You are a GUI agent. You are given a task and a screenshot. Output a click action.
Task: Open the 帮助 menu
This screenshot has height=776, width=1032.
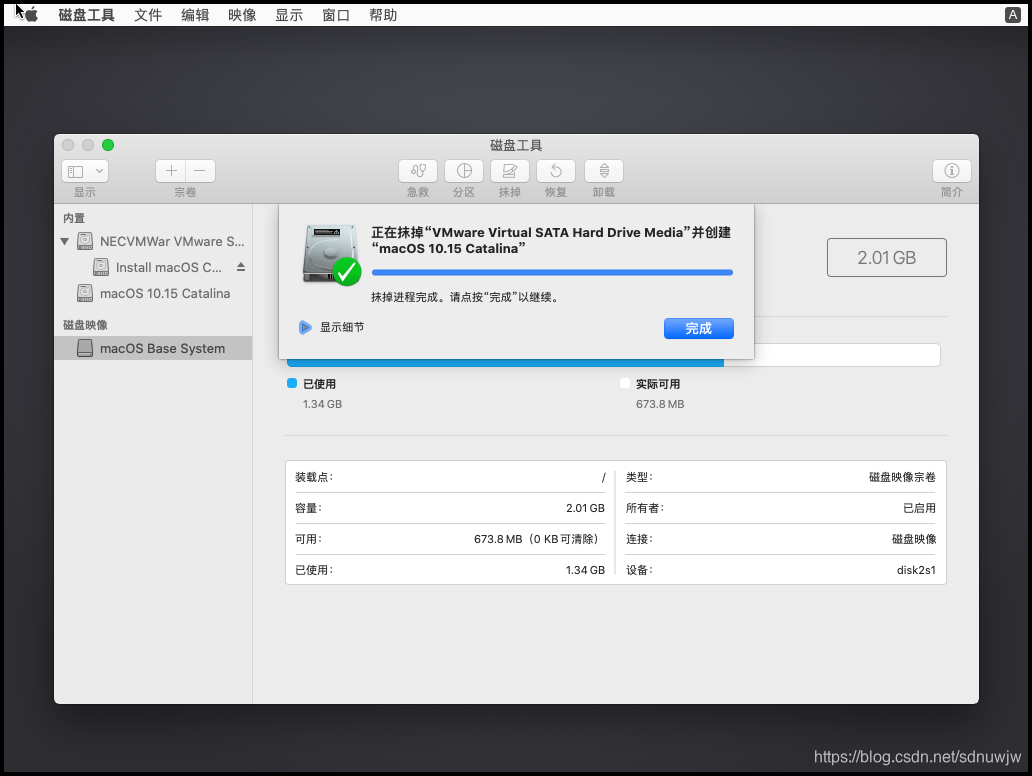point(383,15)
